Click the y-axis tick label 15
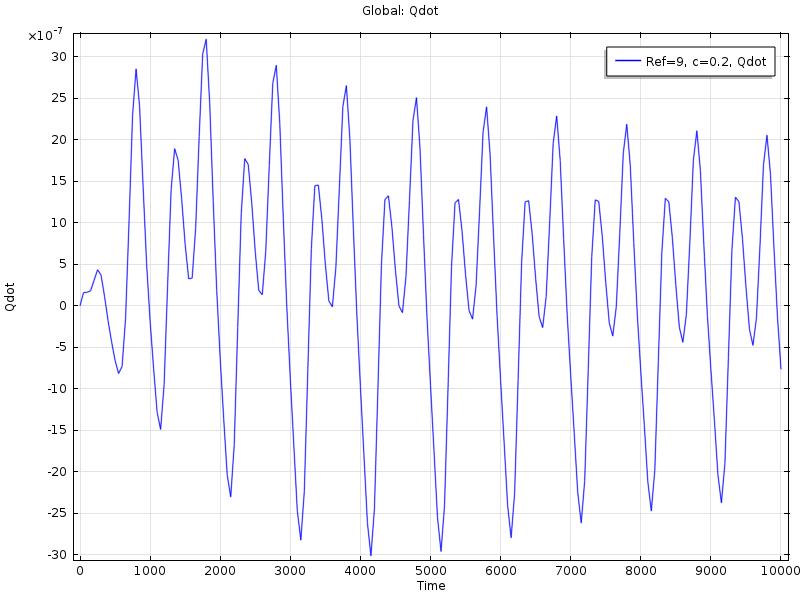Screen dimensions: 800x600 pos(59,181)
